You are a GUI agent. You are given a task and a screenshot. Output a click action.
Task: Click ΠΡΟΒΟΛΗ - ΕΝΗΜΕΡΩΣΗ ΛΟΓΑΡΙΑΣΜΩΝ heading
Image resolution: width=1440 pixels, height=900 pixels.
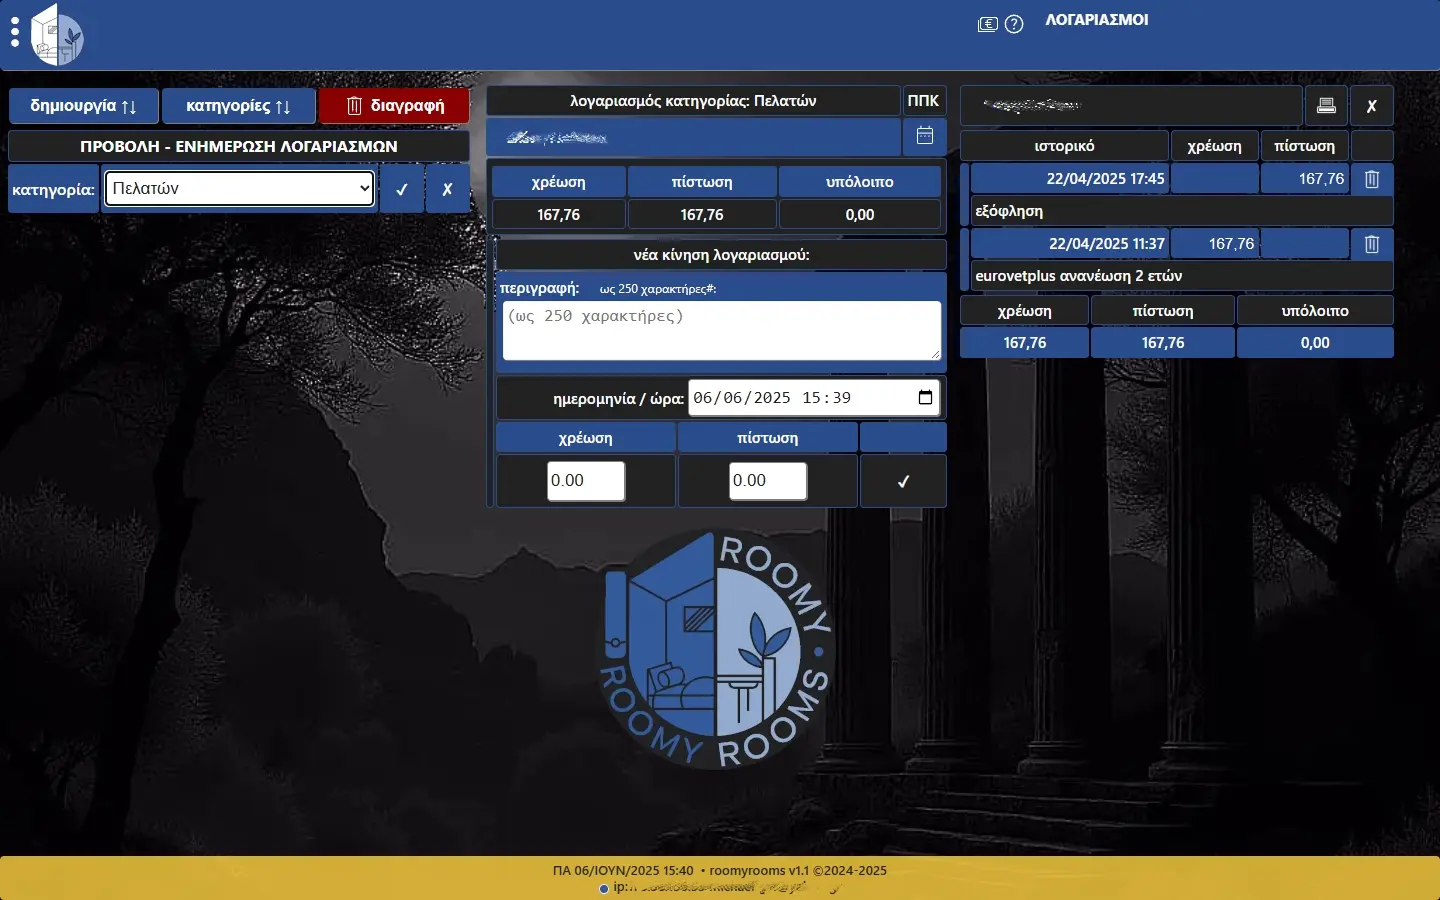[239, 146]
